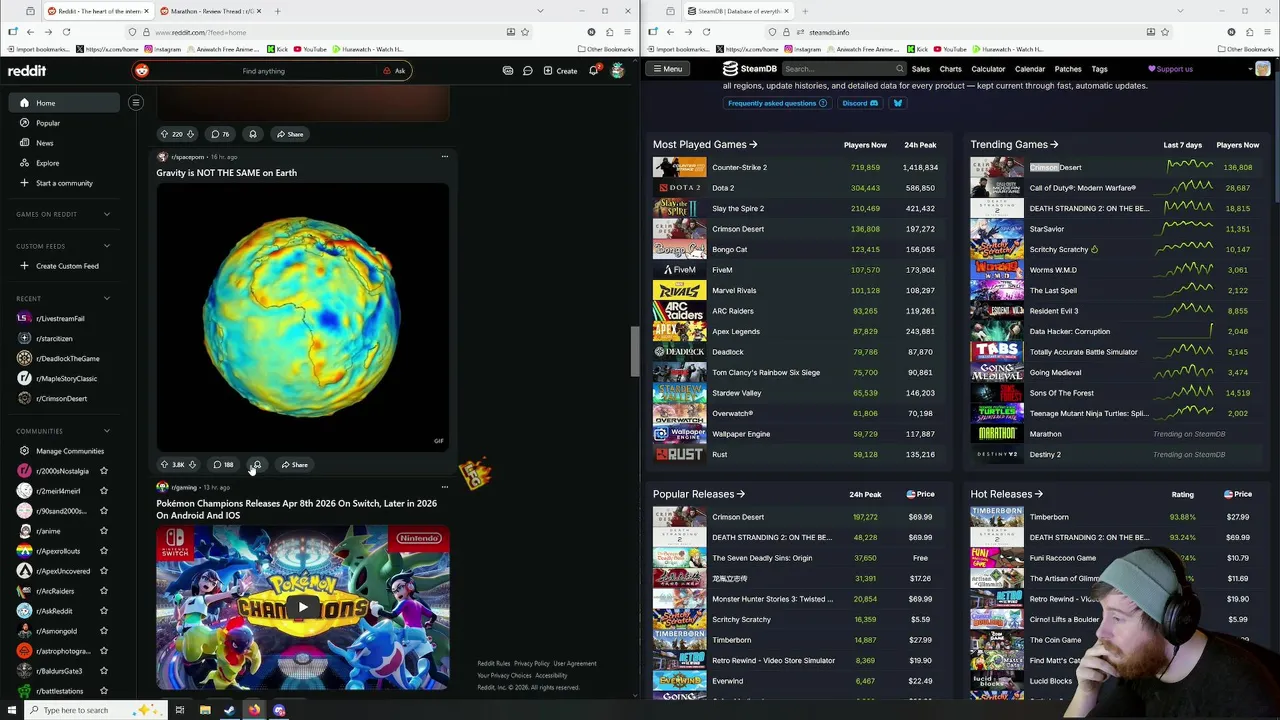Screen dimensions: 1280x720
Task: Click the Reddit Create post button
Action: pyautogui.click(x=560, y=71)
